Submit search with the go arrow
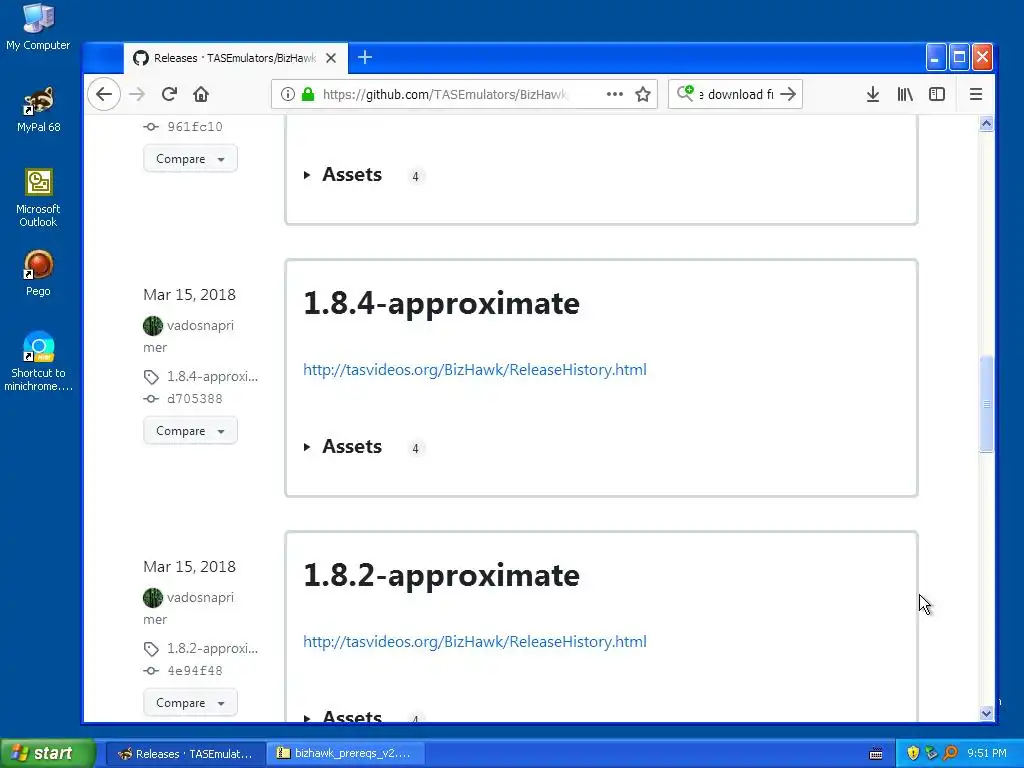The image size is (1024, 768). pos(788,94)
